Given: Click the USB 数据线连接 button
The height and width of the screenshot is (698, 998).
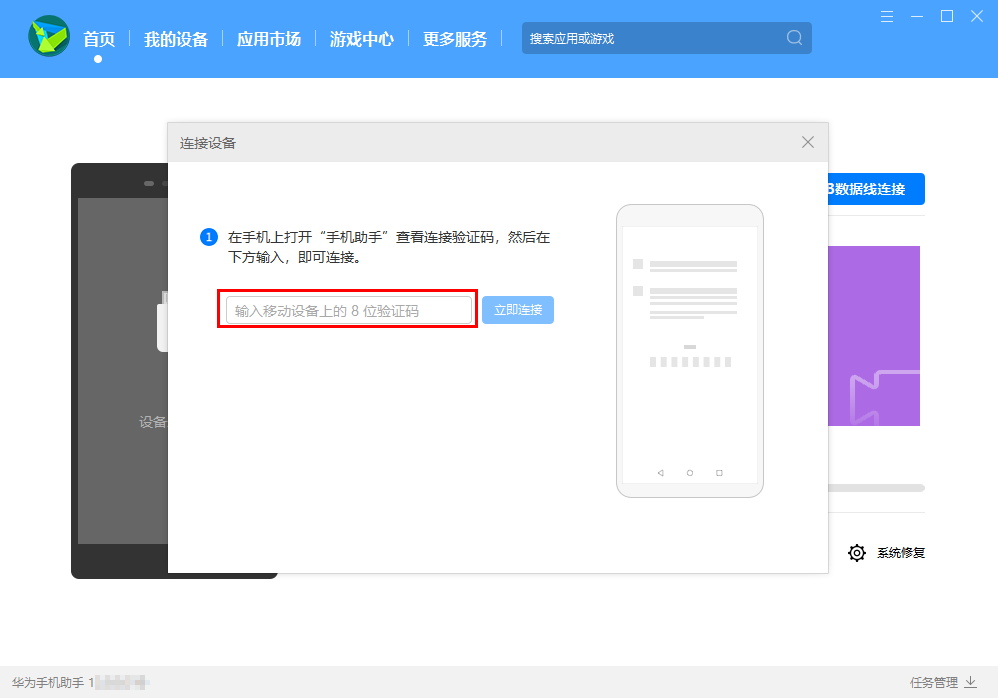Looking at the screenshot, I should [876, 189].
